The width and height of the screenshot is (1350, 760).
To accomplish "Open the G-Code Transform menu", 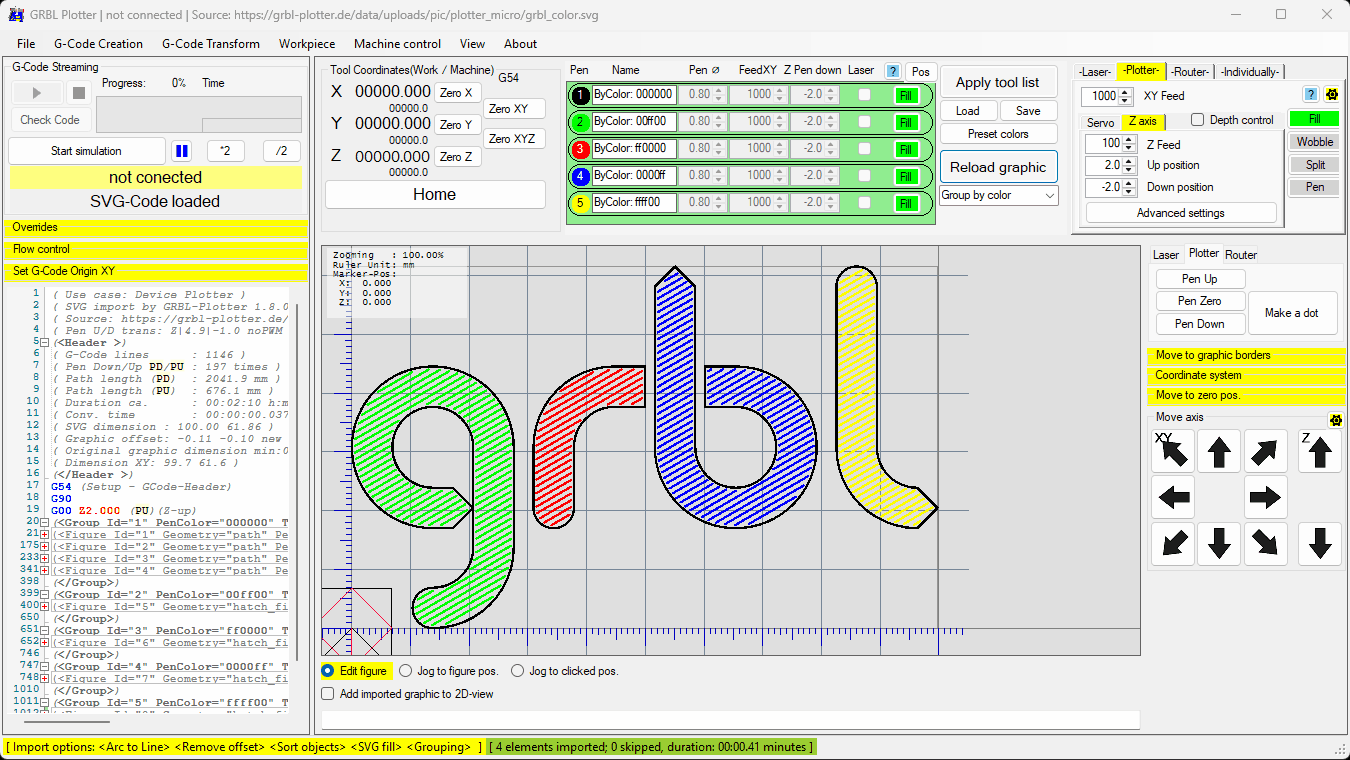I will tap(210, 44).
